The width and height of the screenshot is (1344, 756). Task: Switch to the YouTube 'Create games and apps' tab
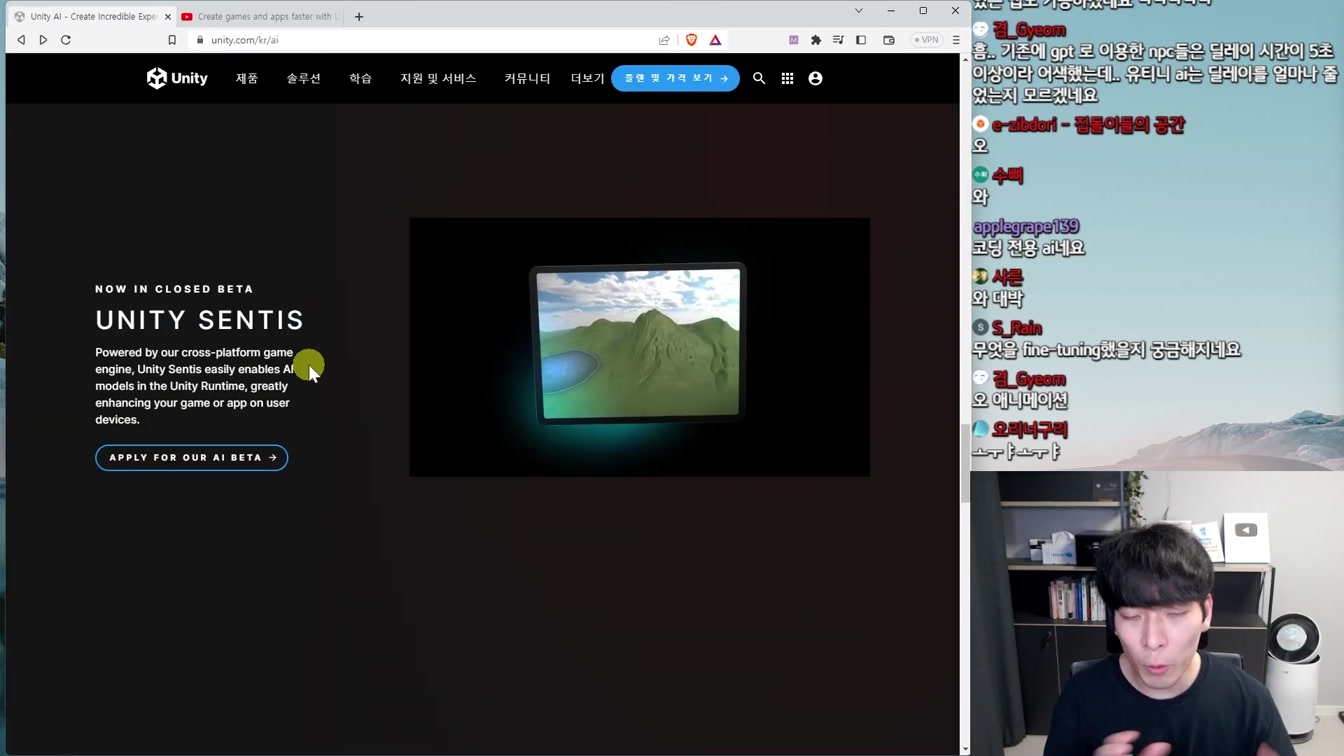click(262, 16)
